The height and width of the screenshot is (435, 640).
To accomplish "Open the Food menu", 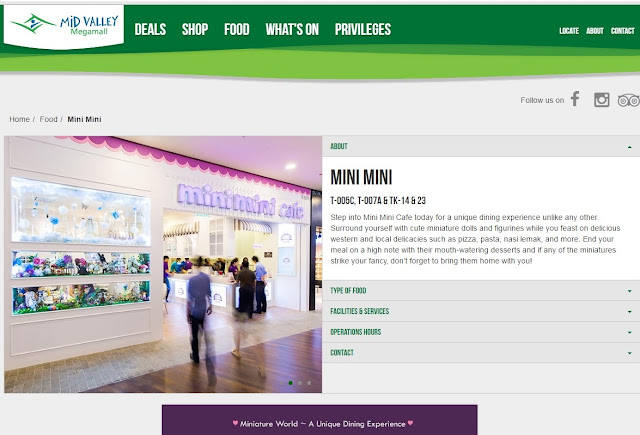I will click(237, 29).
